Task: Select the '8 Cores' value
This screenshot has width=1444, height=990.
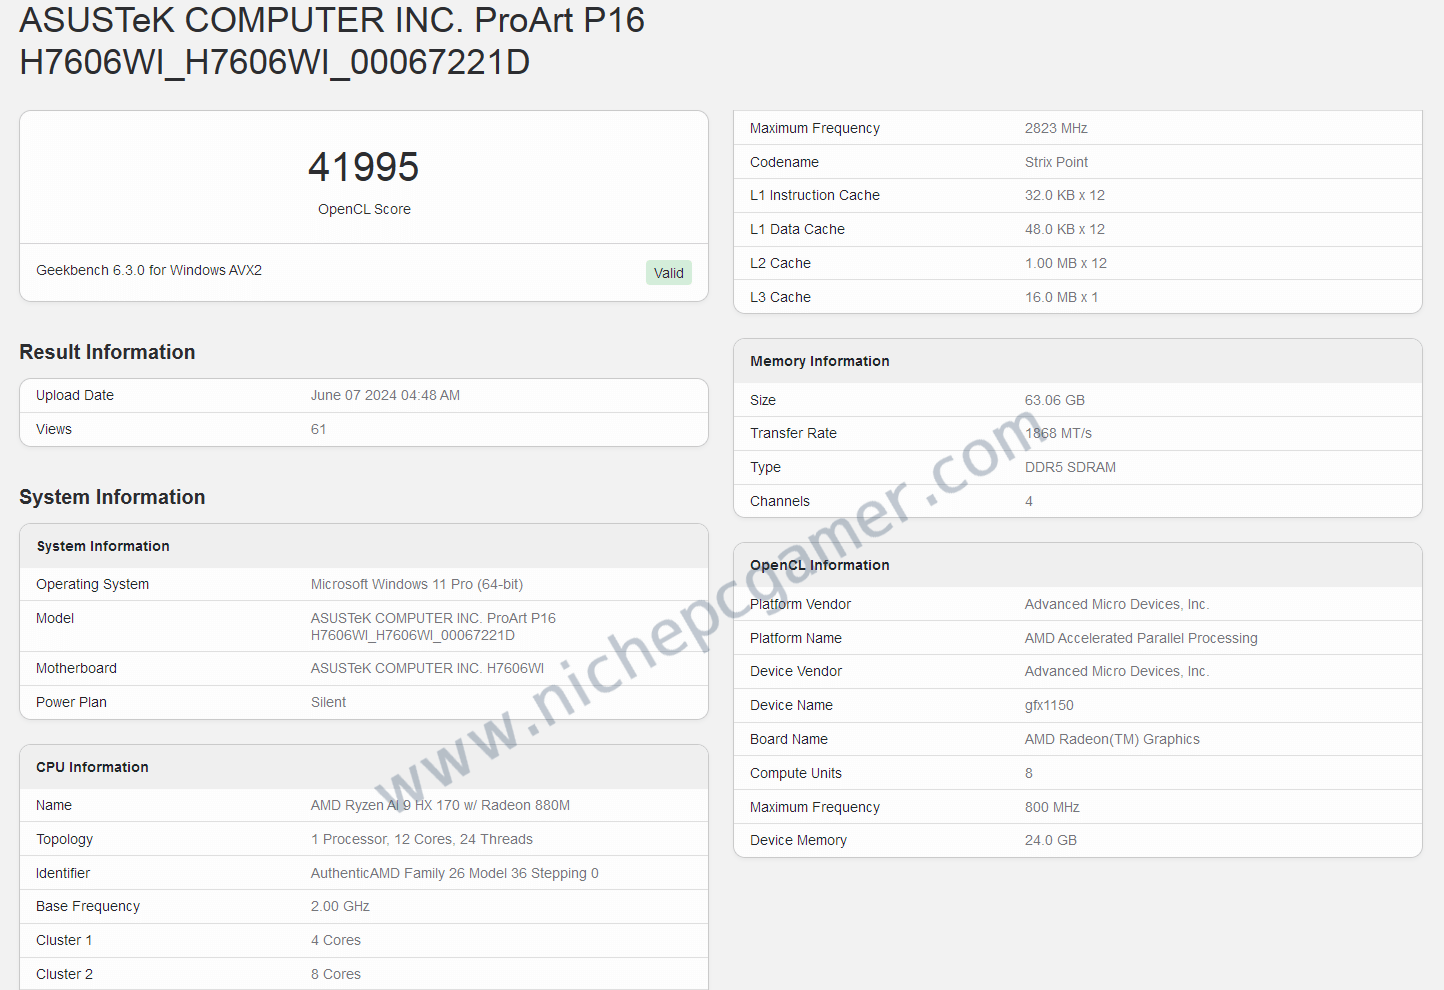Action: tap(336, 974)
